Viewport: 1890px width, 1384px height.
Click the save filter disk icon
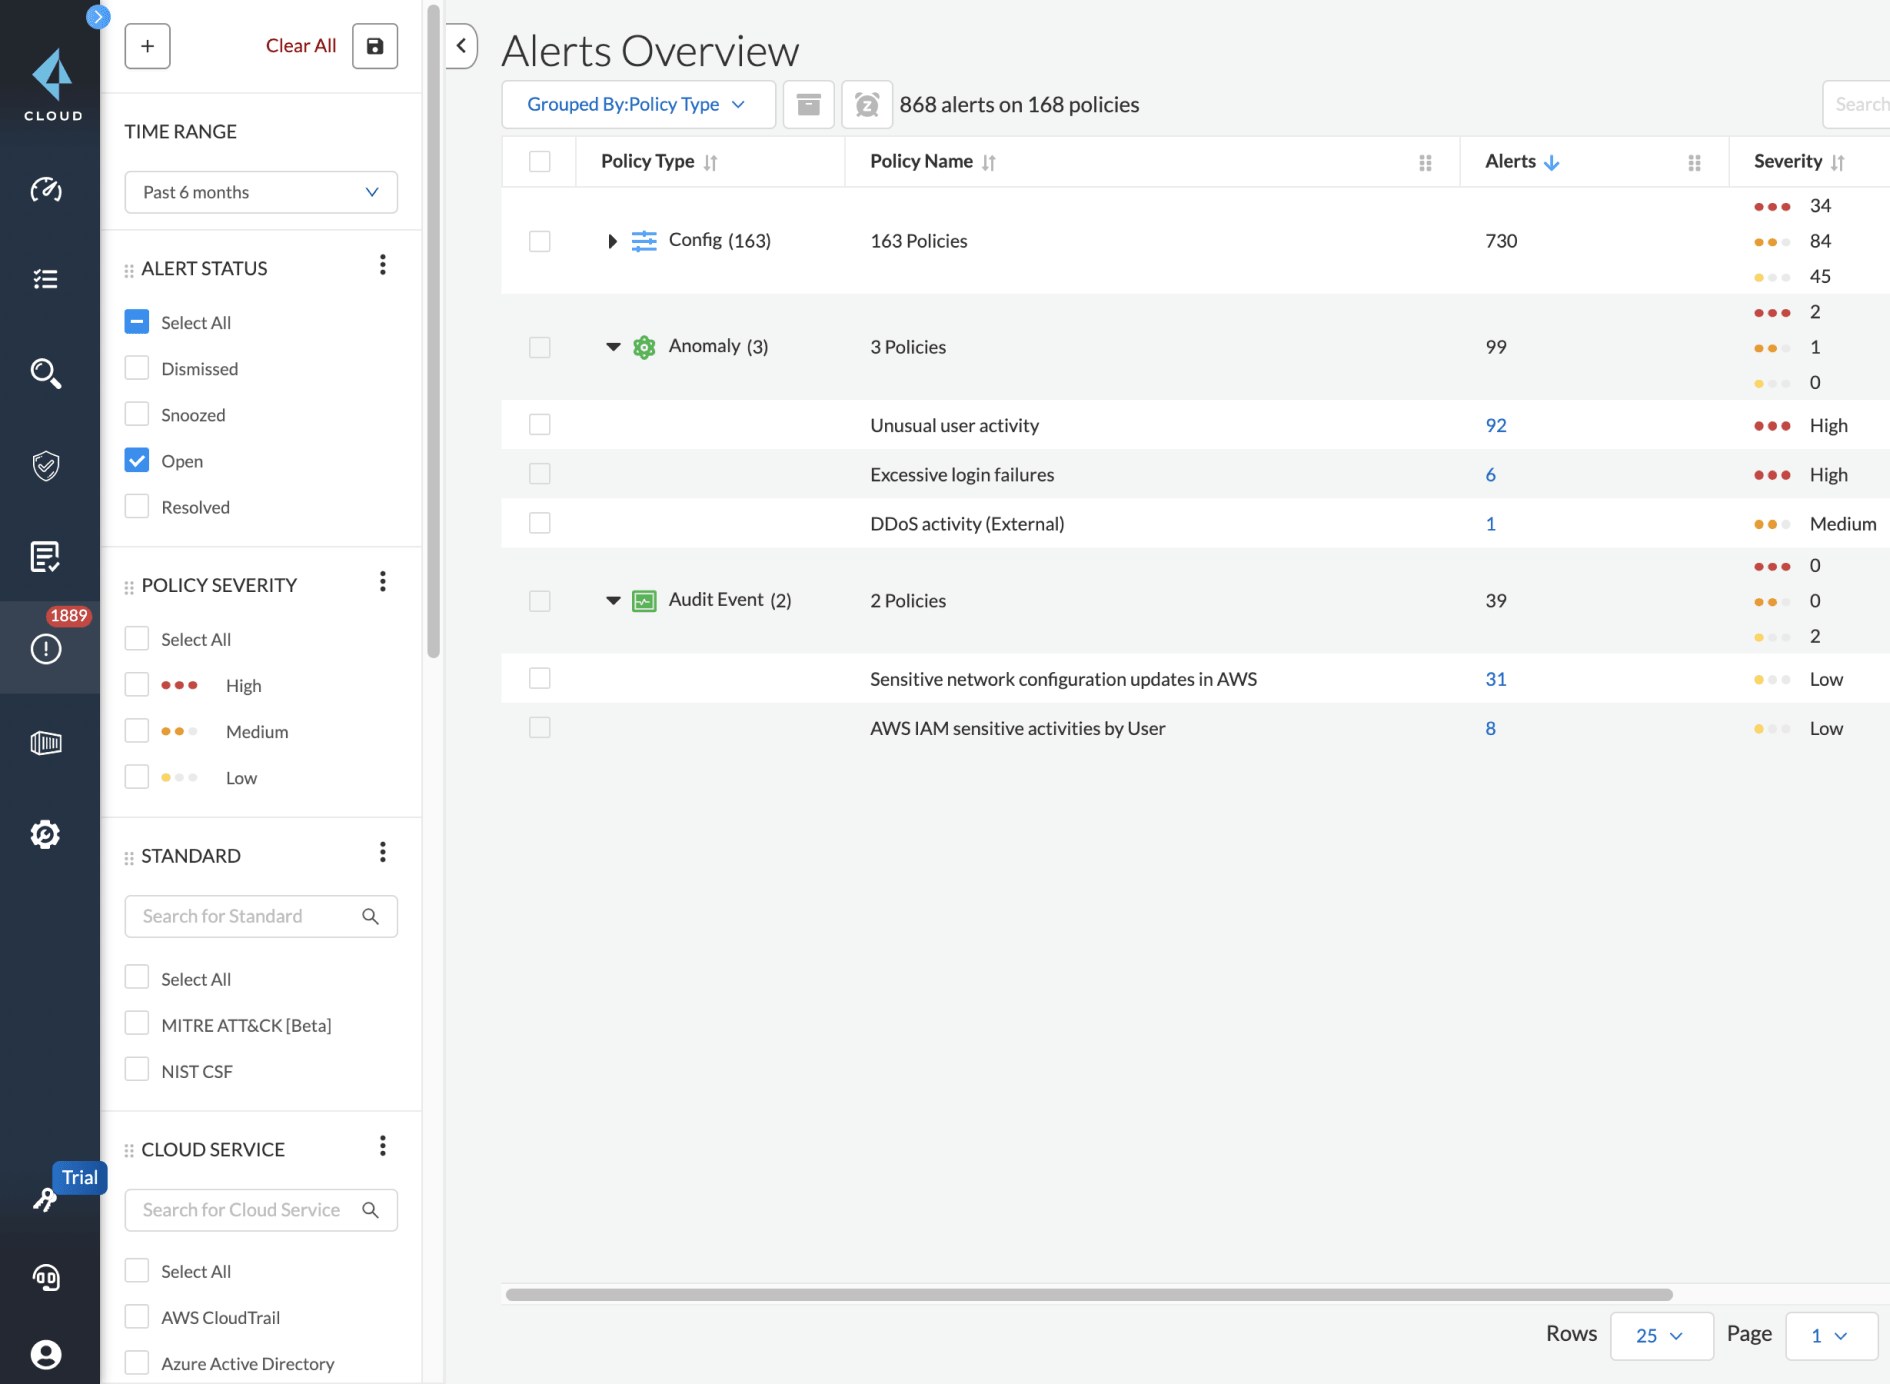tap(375, 46)
